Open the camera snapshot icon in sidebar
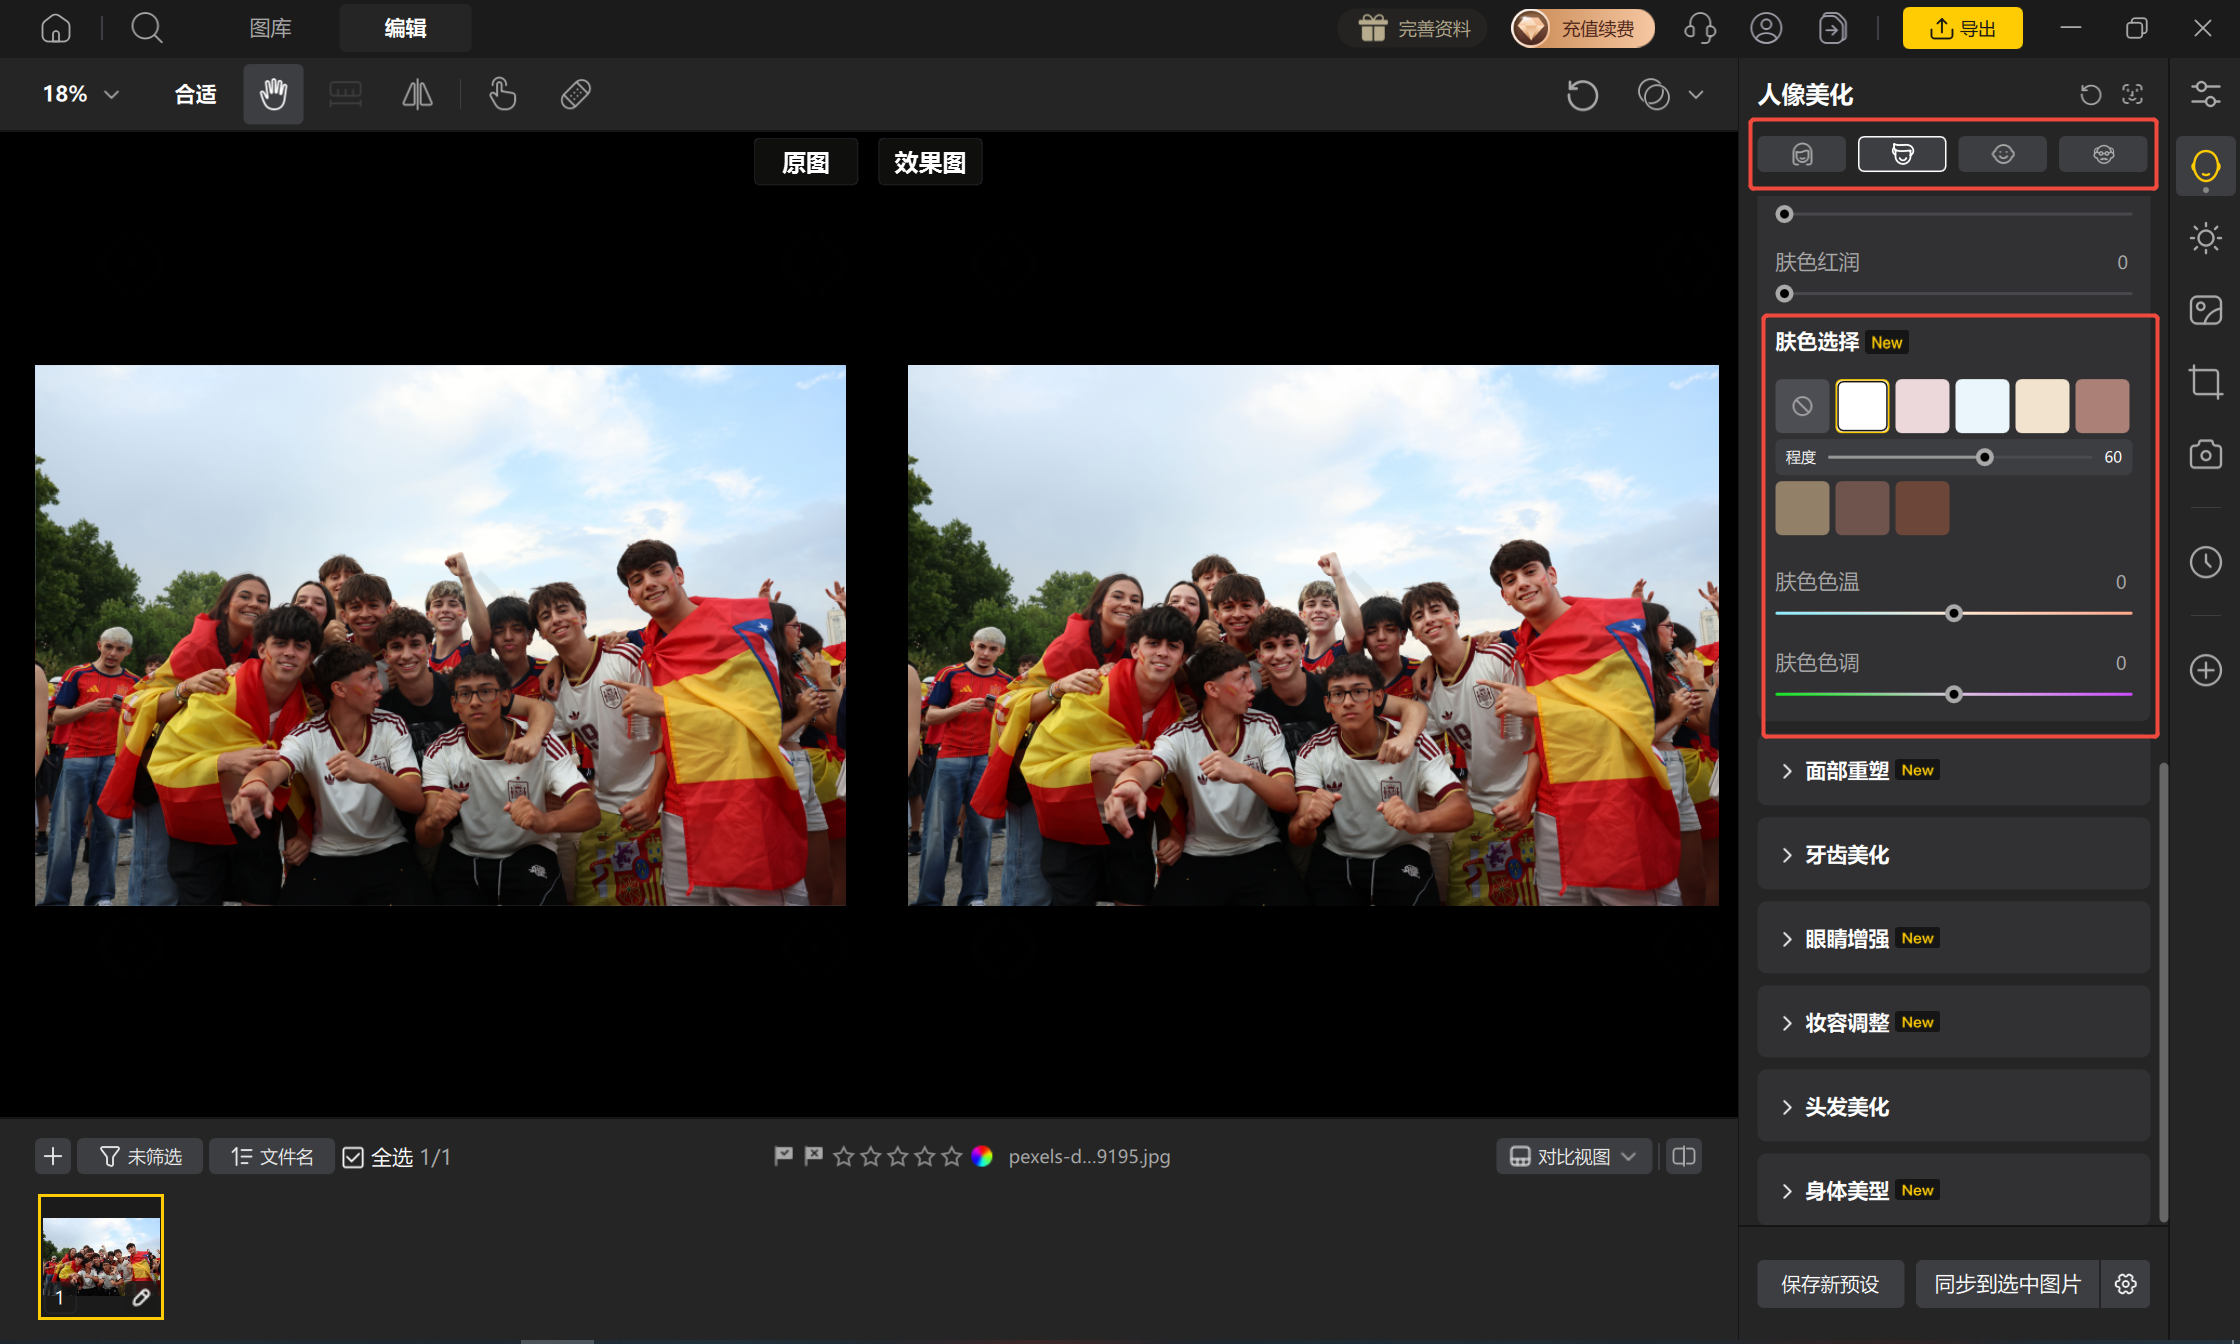This screenshot has height=1344, width=2240. click(2205, 454)
